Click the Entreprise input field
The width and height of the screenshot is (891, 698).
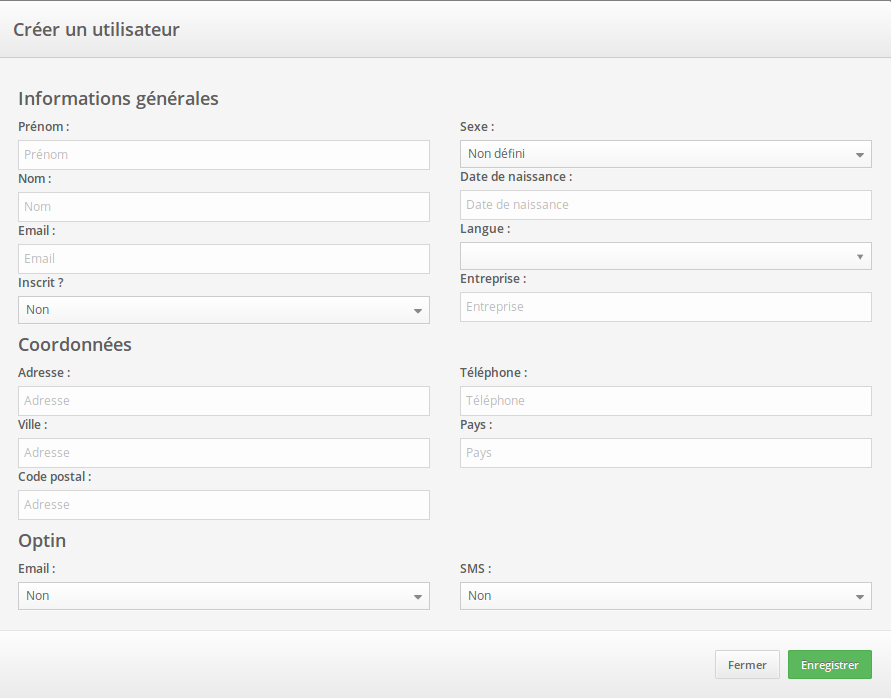[665, 307]
